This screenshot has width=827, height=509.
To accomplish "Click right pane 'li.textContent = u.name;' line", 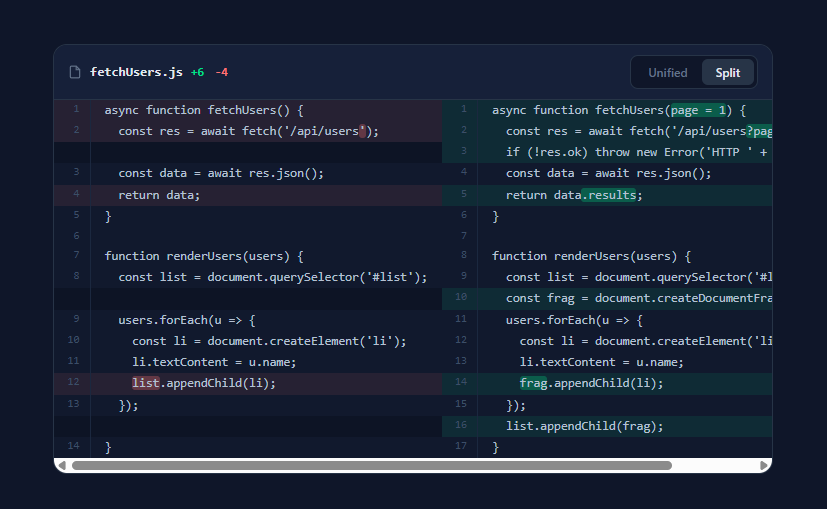I will point(607,362).
